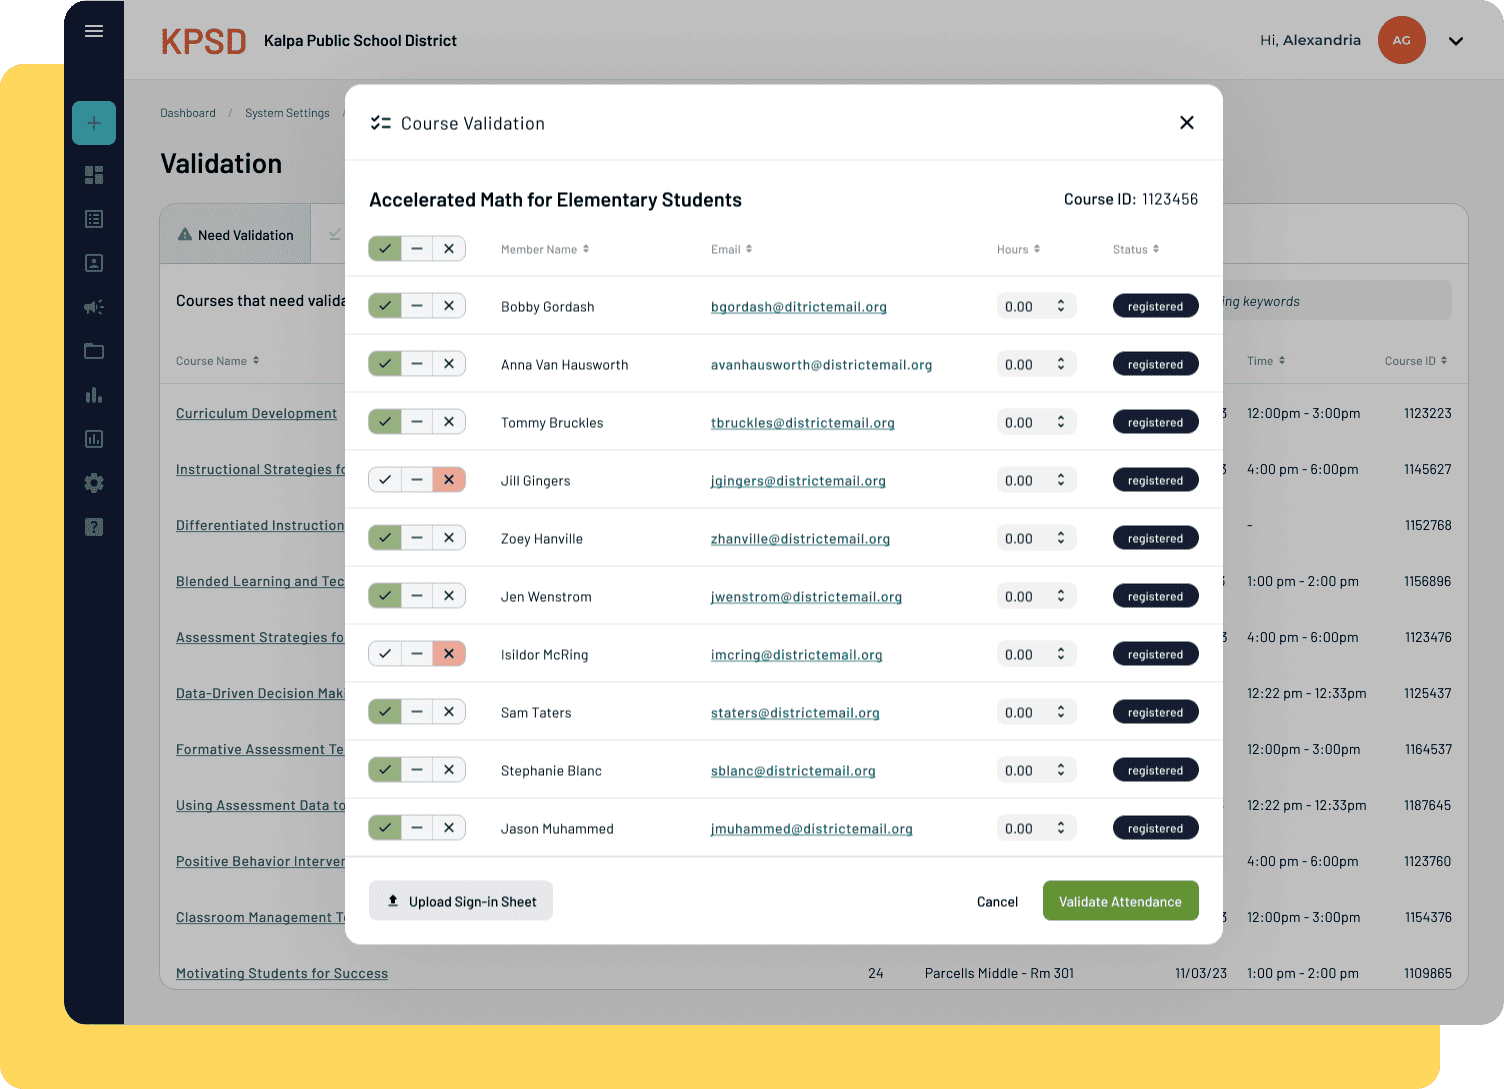Close the Course Validation dialog
Screen dimensions: 1504x1089
tap(1187, 123)
